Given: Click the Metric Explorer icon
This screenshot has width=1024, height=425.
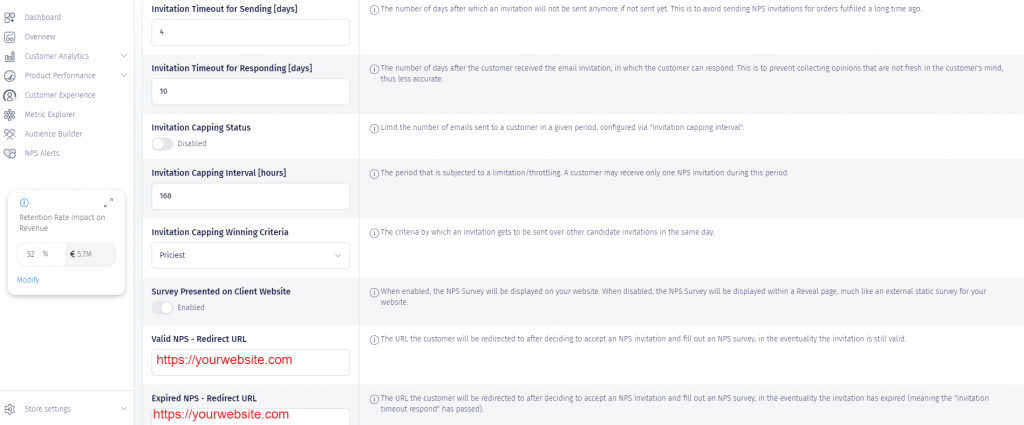Looking at the screenshot, I should point(9,114).
